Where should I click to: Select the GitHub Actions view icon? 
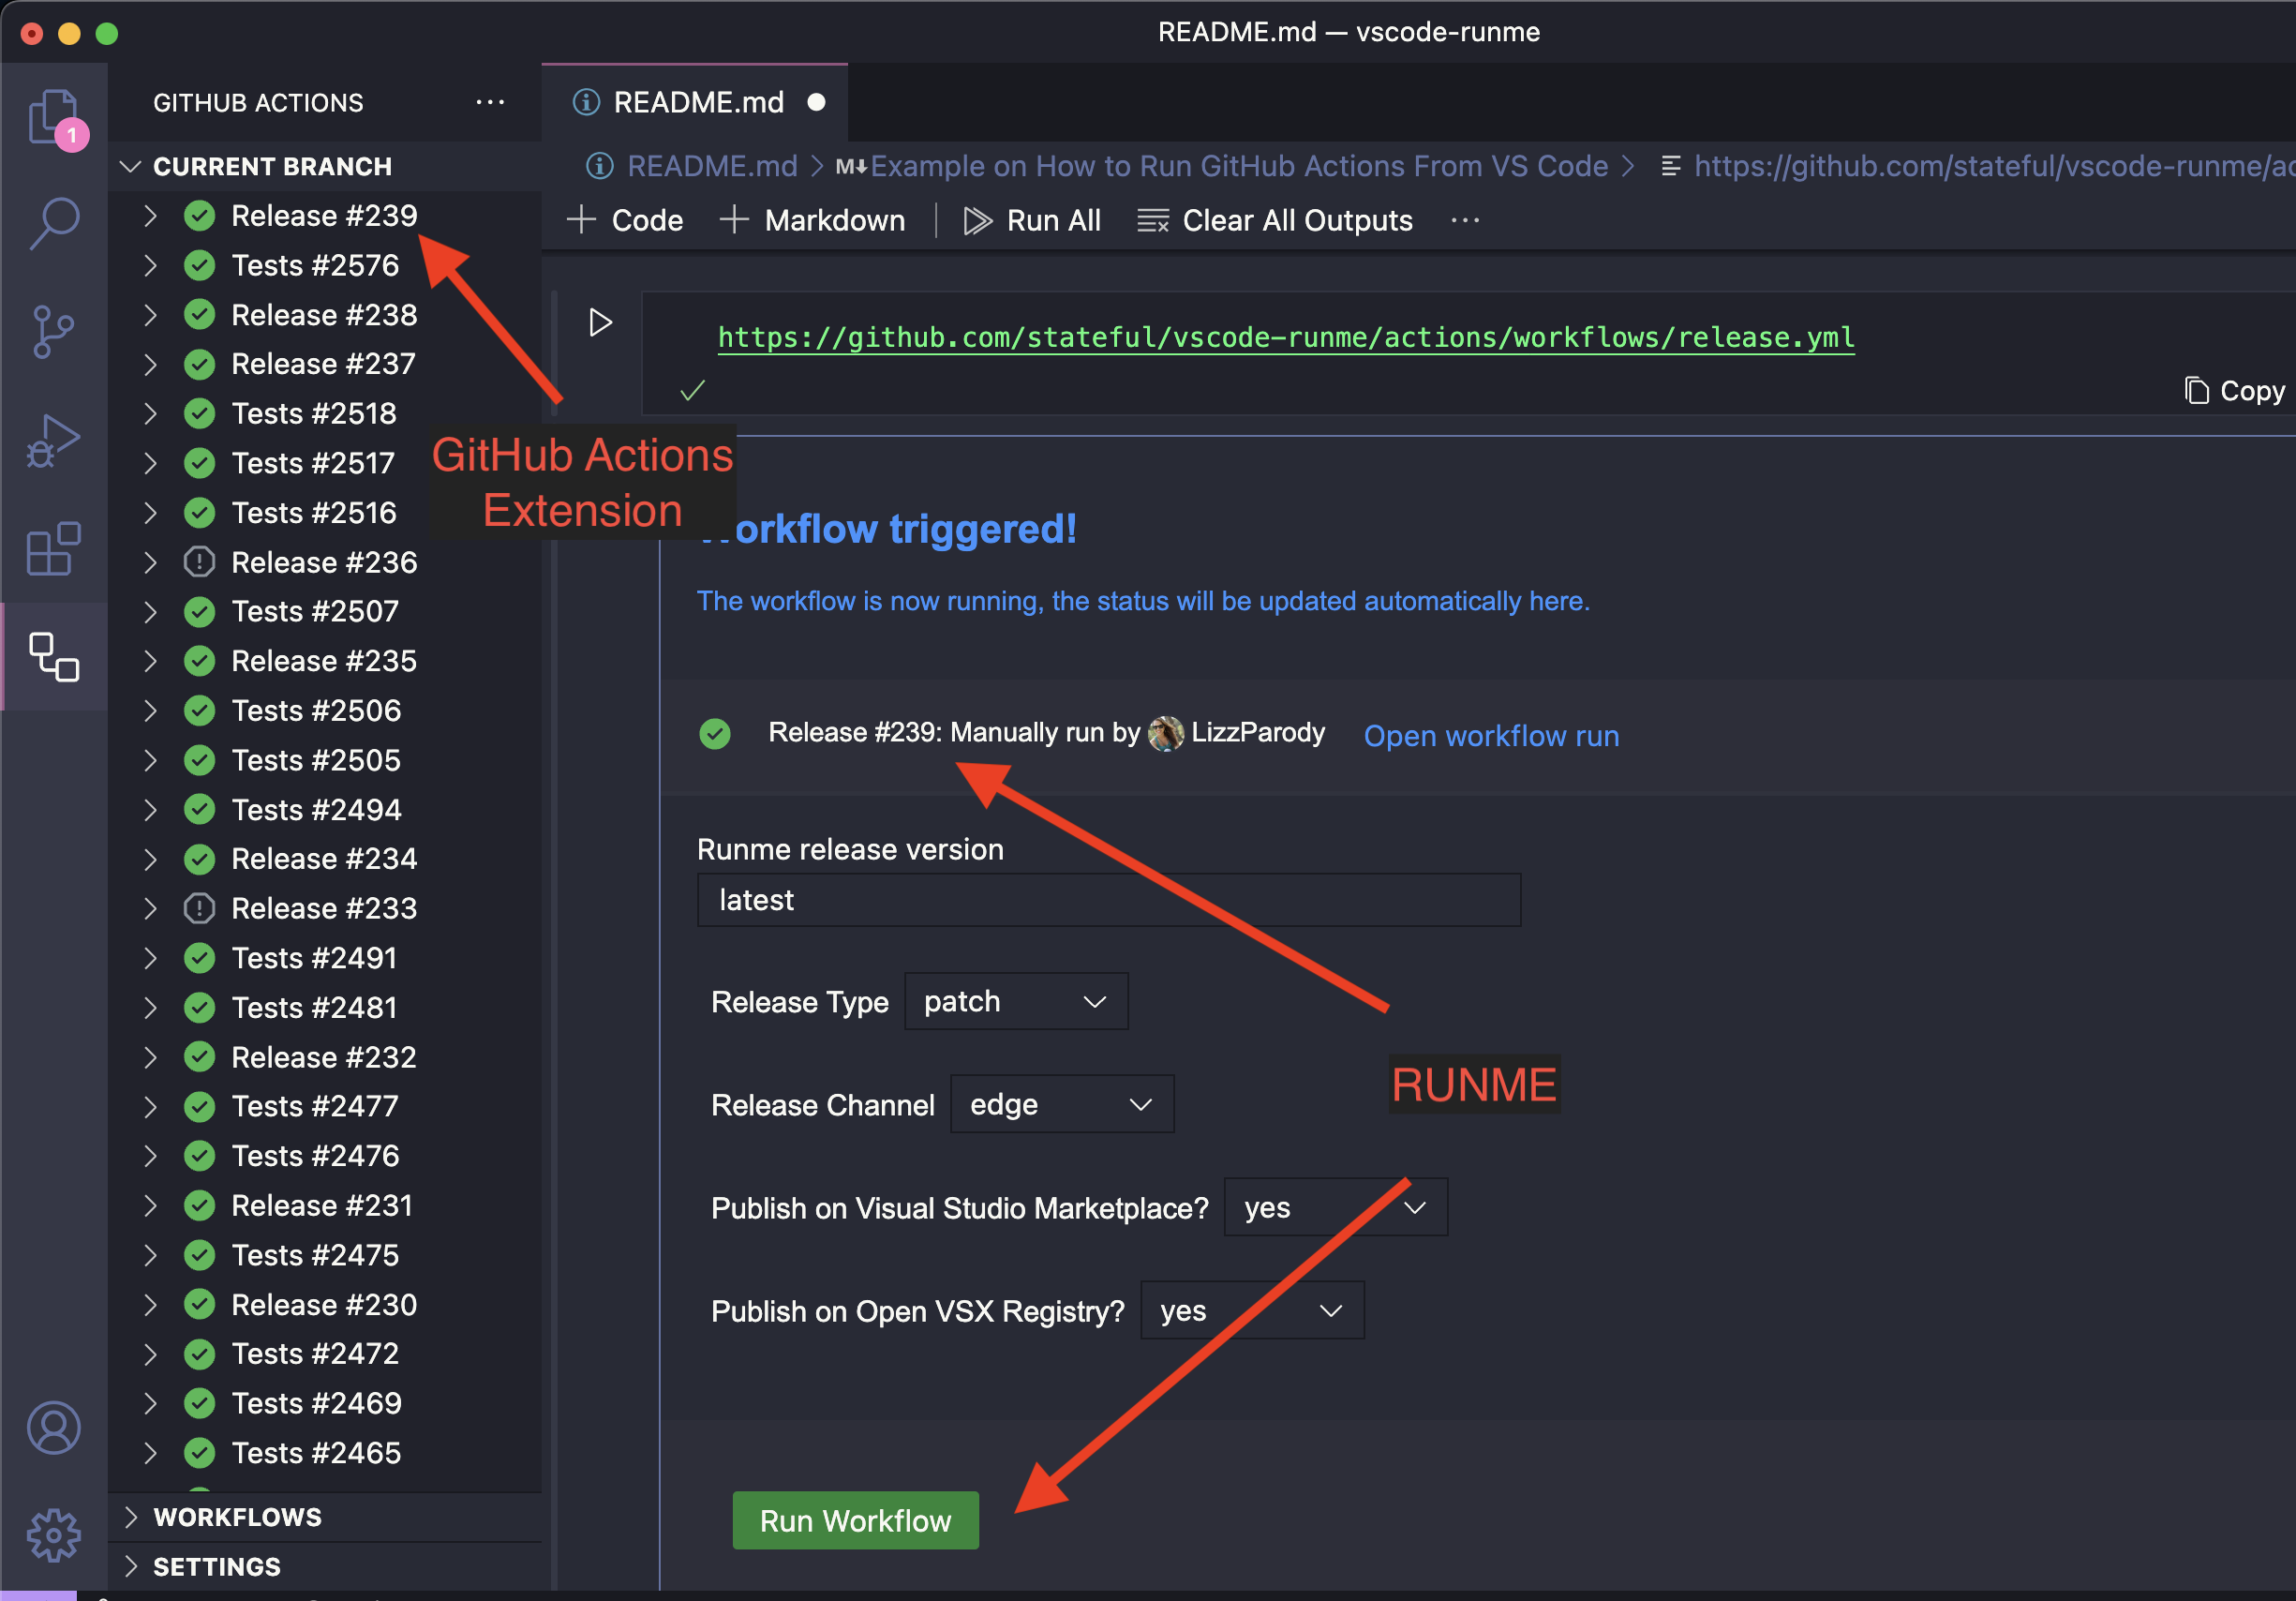(x=54, y=657)
